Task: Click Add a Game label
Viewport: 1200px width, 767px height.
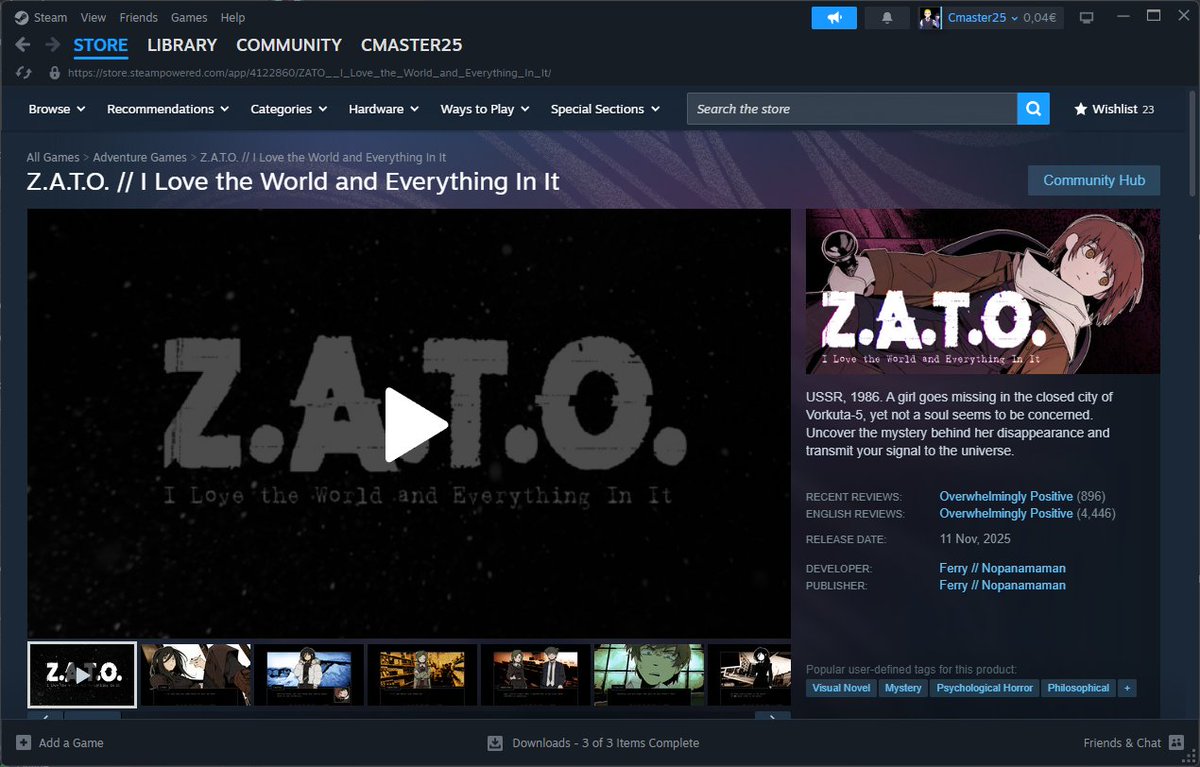Action: tap(71, 743)
